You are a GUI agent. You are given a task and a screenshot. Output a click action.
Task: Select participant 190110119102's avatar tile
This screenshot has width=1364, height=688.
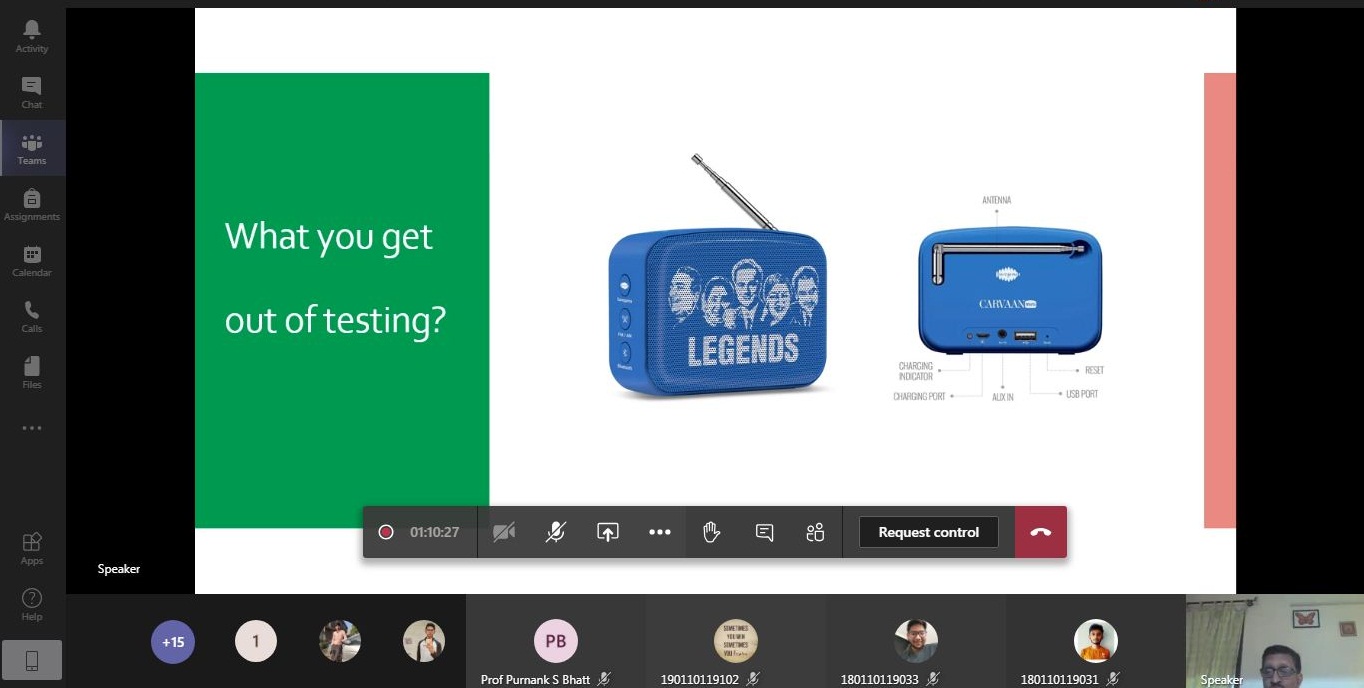(x=736, y=642)
